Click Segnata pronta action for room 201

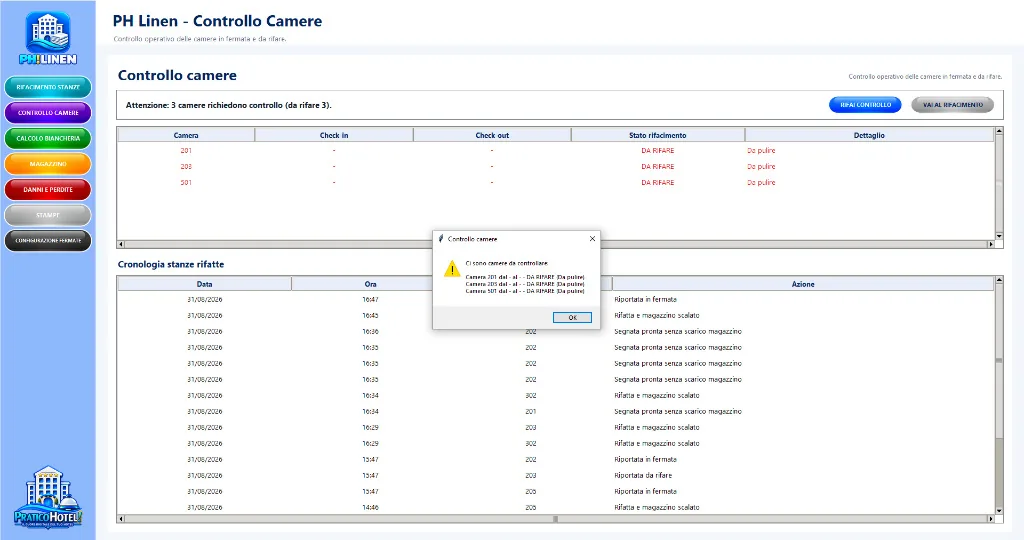point(678,411)
